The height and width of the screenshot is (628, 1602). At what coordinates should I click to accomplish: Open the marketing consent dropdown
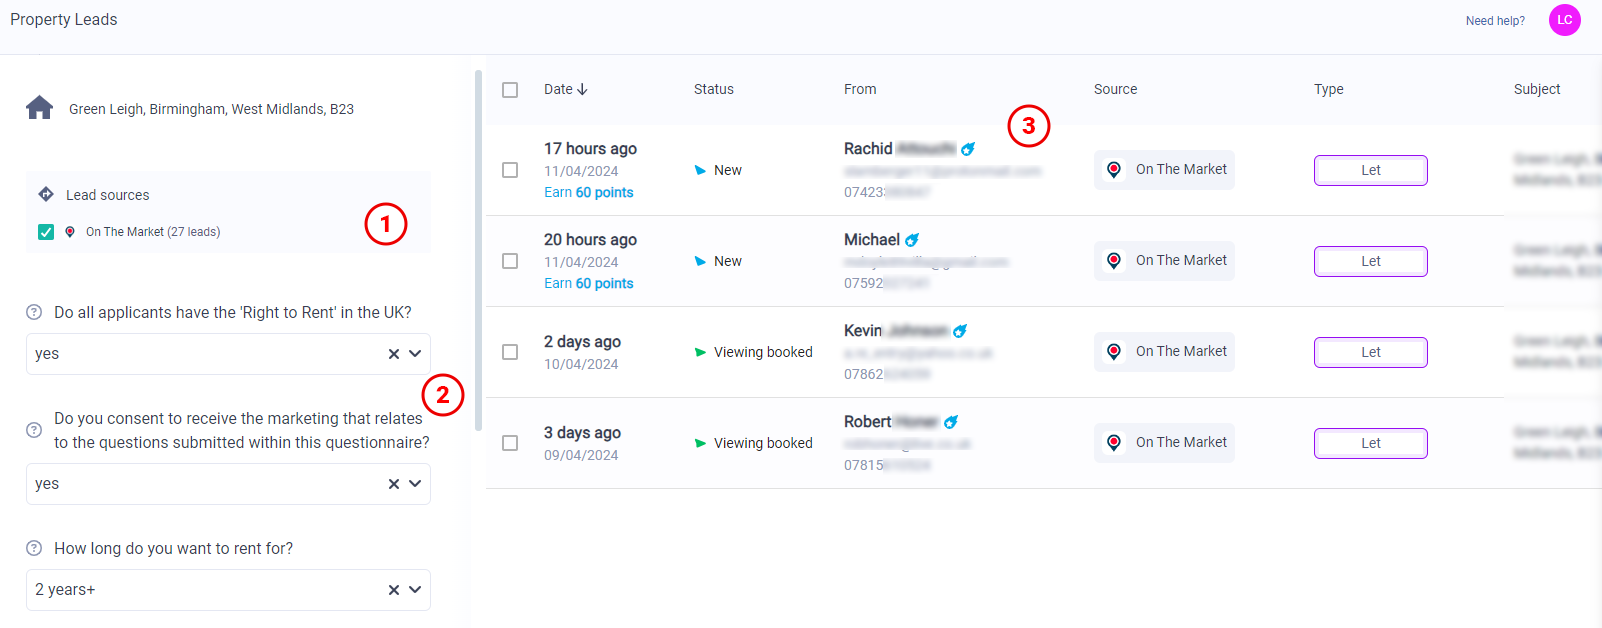coord(415,484)
